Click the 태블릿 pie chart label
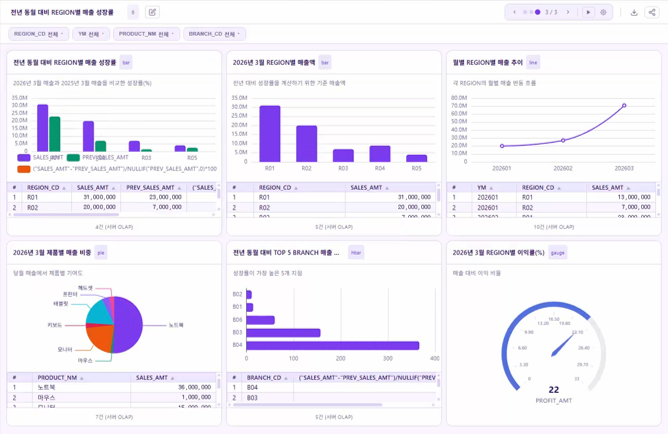The image size is (668, 434). (60, 304)
